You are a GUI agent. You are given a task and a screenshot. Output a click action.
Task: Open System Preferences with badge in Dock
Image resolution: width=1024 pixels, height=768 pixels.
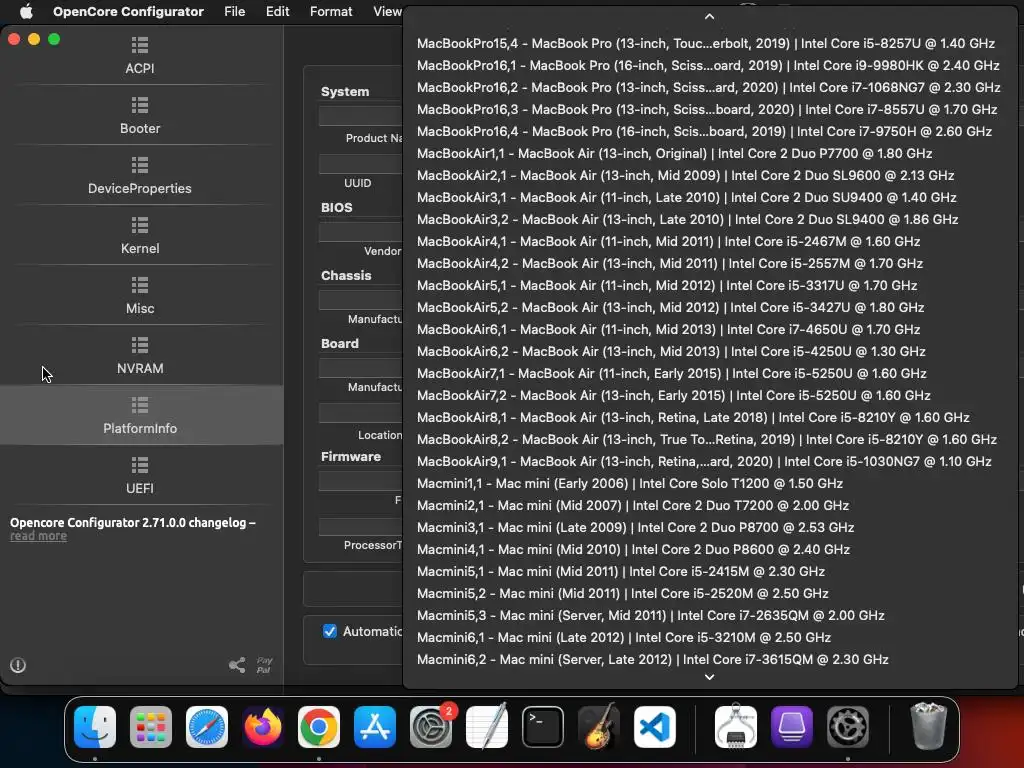[x=431, y=727]
